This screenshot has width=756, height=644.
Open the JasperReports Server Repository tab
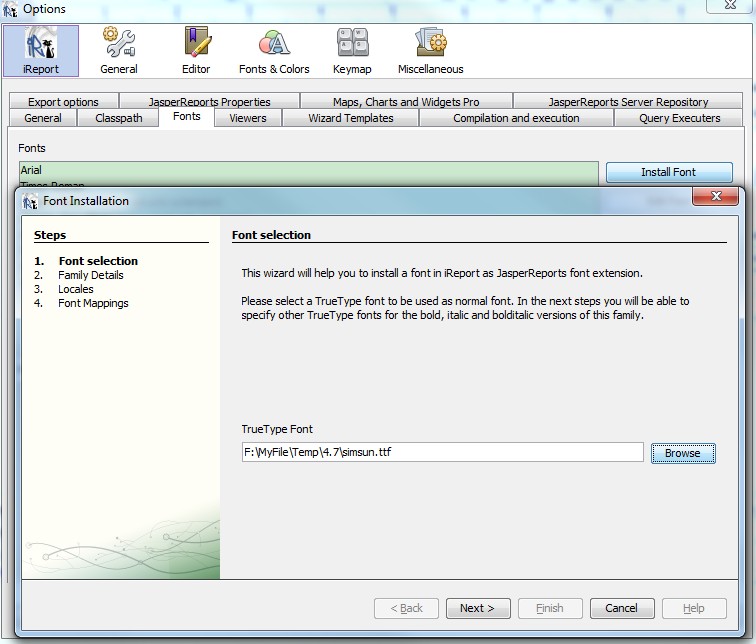(628, 101)
